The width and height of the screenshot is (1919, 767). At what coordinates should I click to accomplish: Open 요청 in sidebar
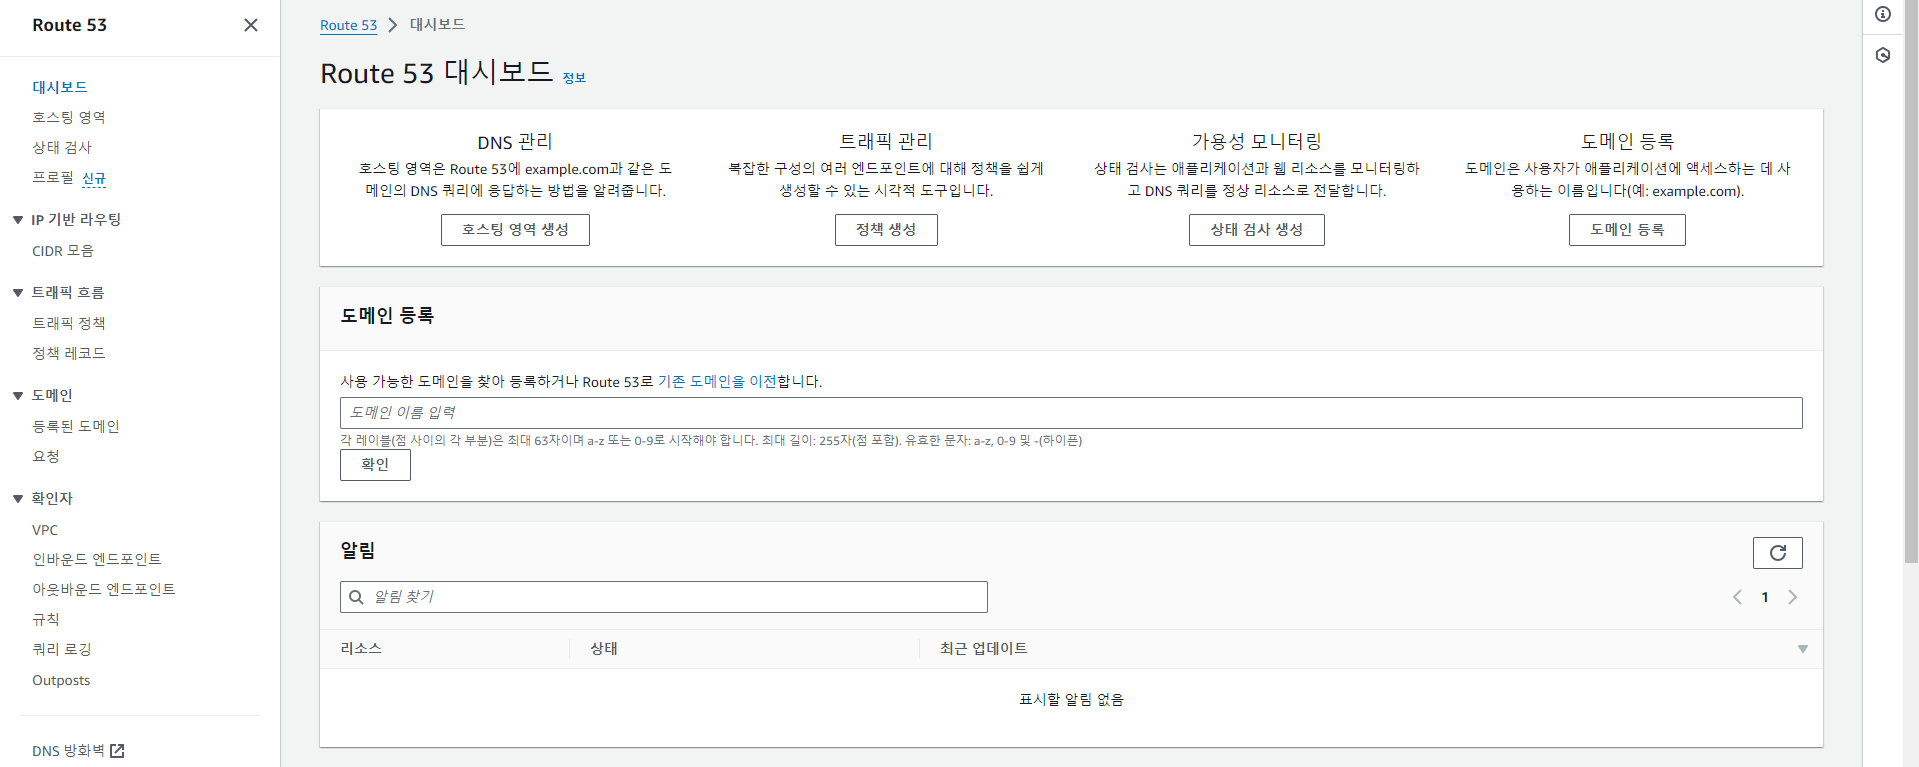(x=46, y=456)
